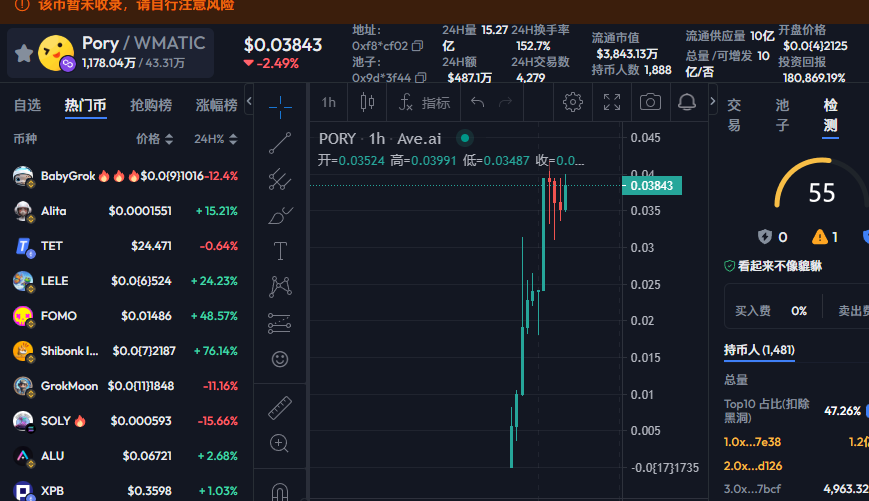
Task: Select SOLY in the coin list
Action: pos(126,421)
